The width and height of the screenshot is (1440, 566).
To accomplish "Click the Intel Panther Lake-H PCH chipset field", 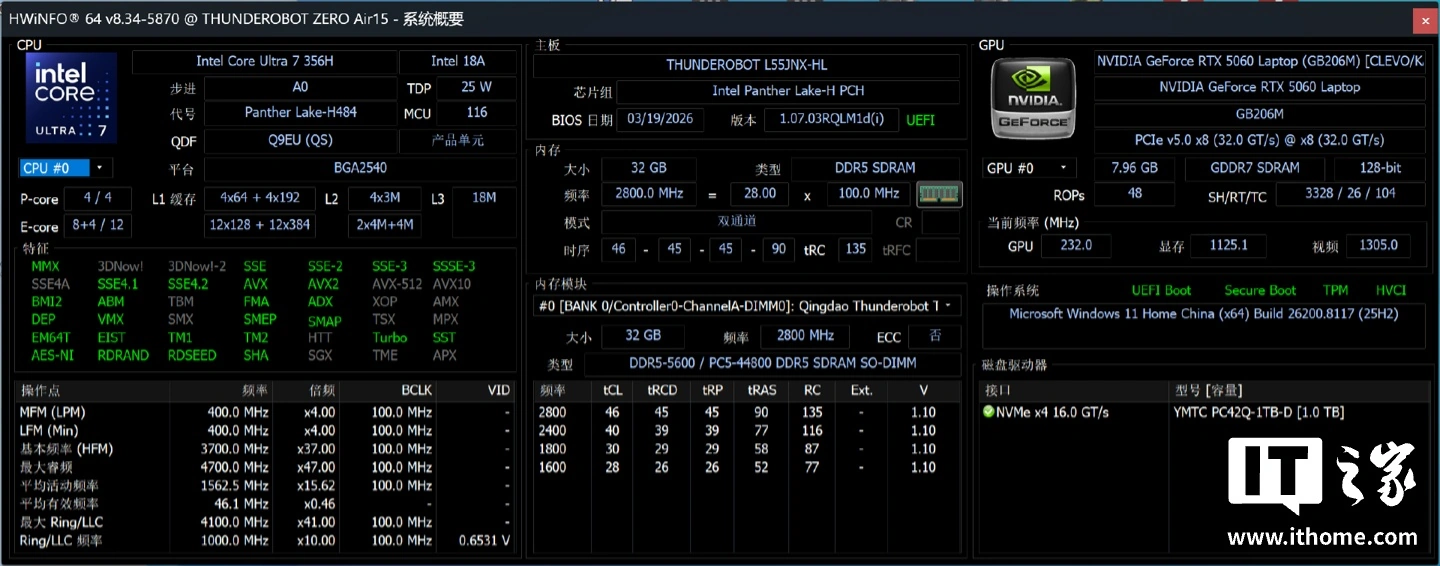I will [x=788, y=91].
